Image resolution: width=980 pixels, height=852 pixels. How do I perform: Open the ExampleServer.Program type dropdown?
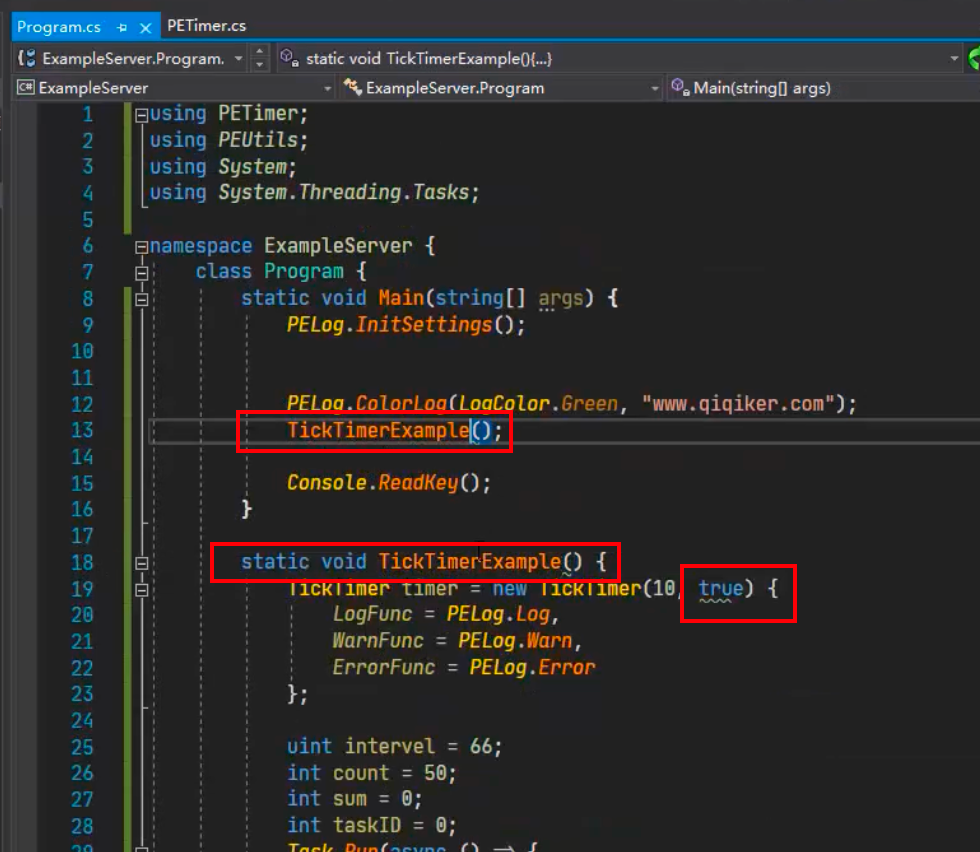(x=654, y=89)
